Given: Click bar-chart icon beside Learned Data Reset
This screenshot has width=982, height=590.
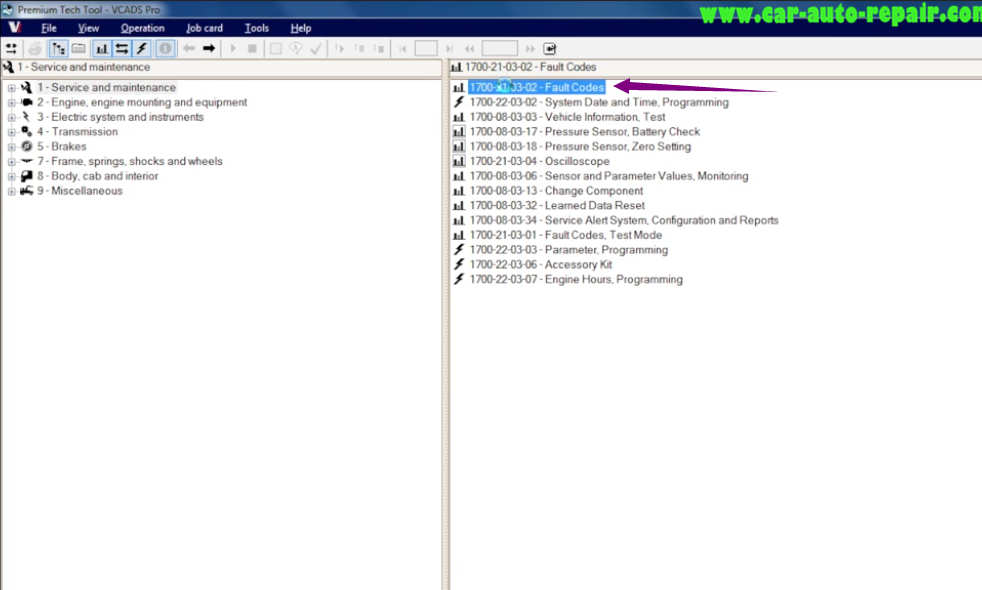Looking at the screenshot, I should 459,205.
